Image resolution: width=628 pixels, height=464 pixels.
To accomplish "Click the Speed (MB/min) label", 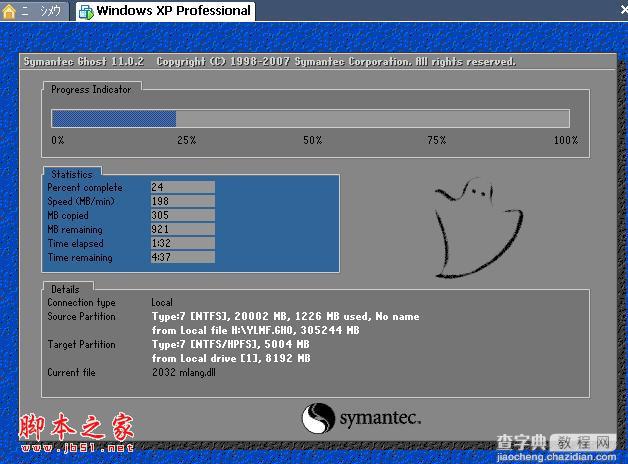I will (81, 201).
